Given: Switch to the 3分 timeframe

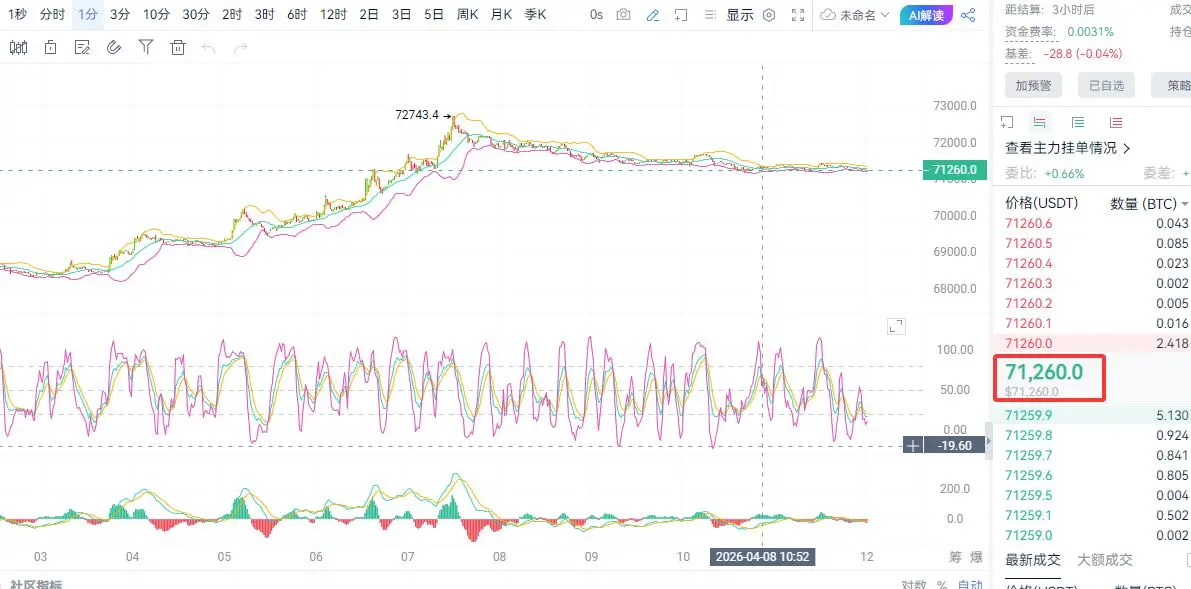Looking at the screenshot, I should pos(119,14).
